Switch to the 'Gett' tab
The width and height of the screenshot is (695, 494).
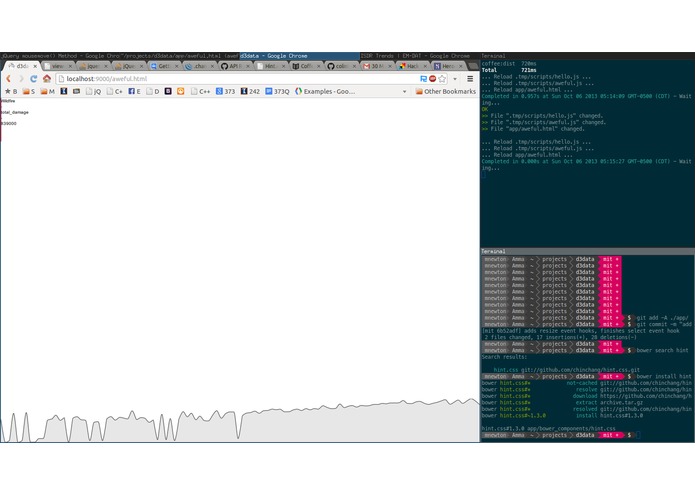point(164,66)
